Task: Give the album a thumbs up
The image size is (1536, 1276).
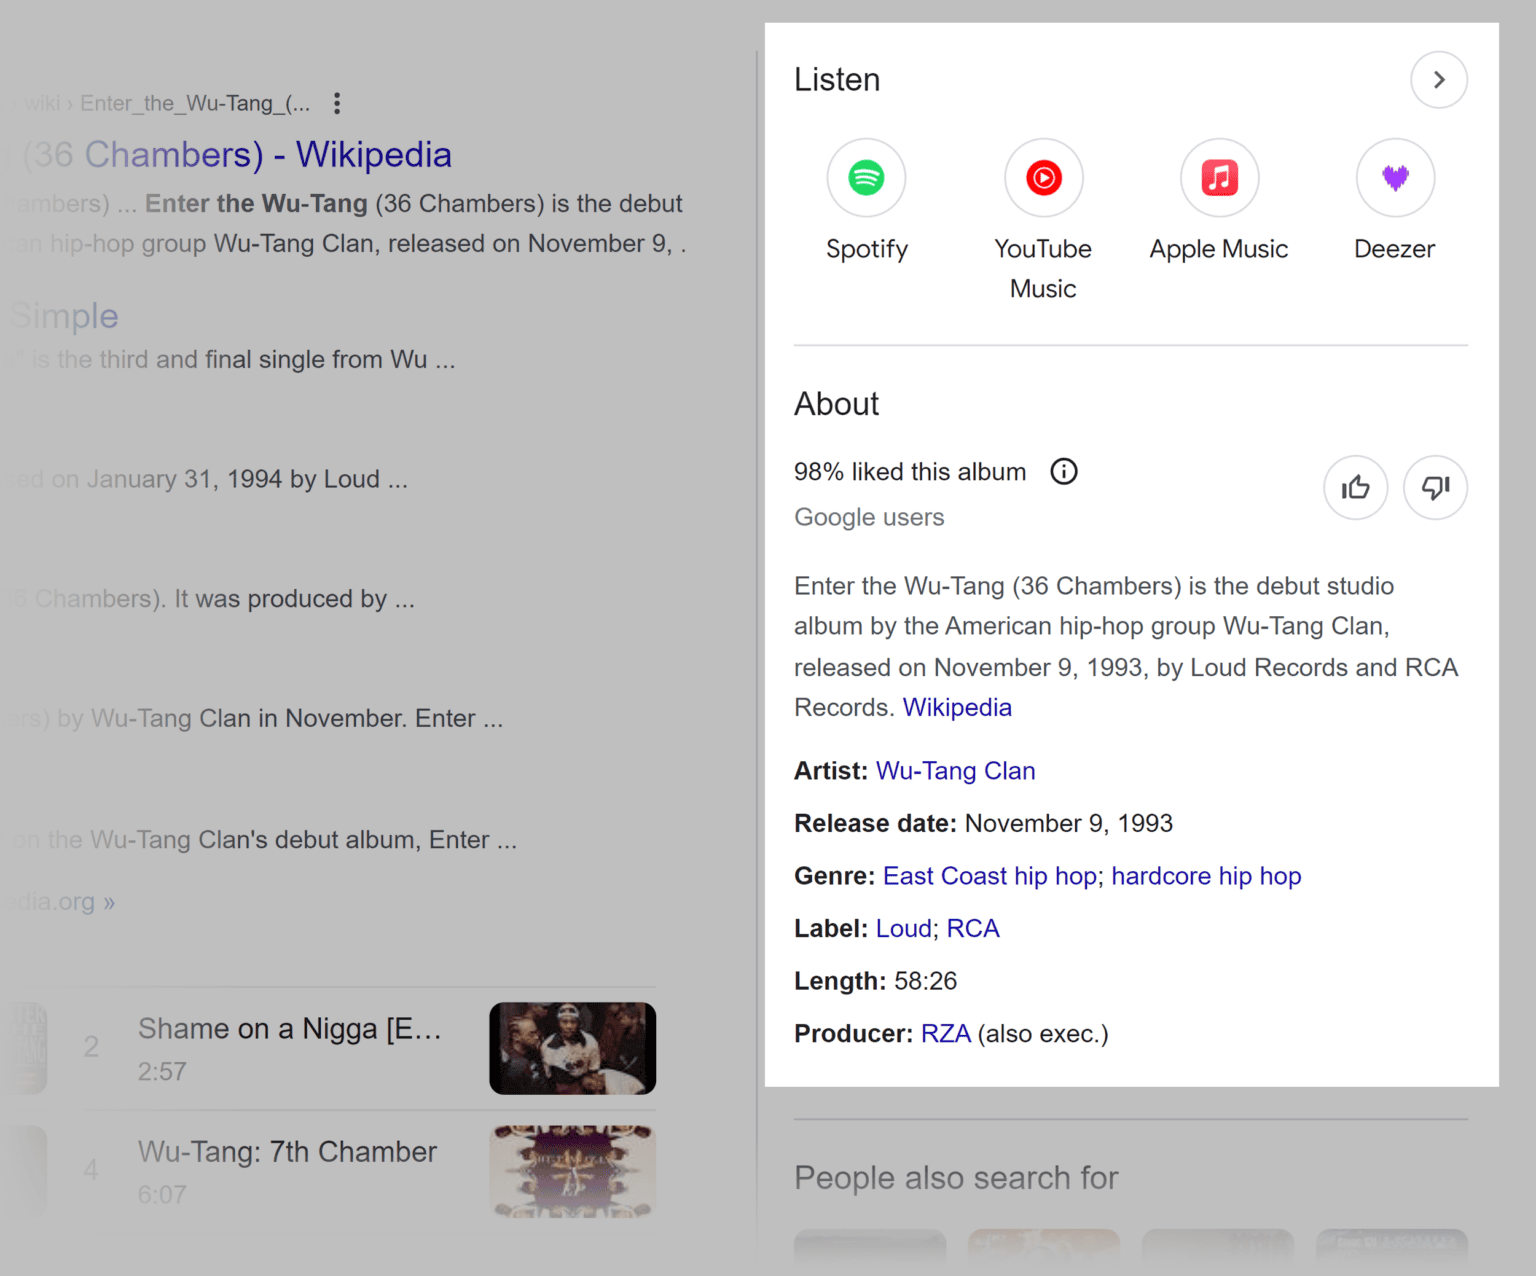Action: click(1355, 488)
